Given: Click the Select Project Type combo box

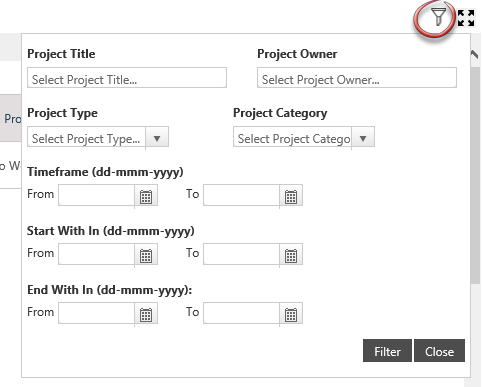Looking at the screenshot, I should 98,137.
